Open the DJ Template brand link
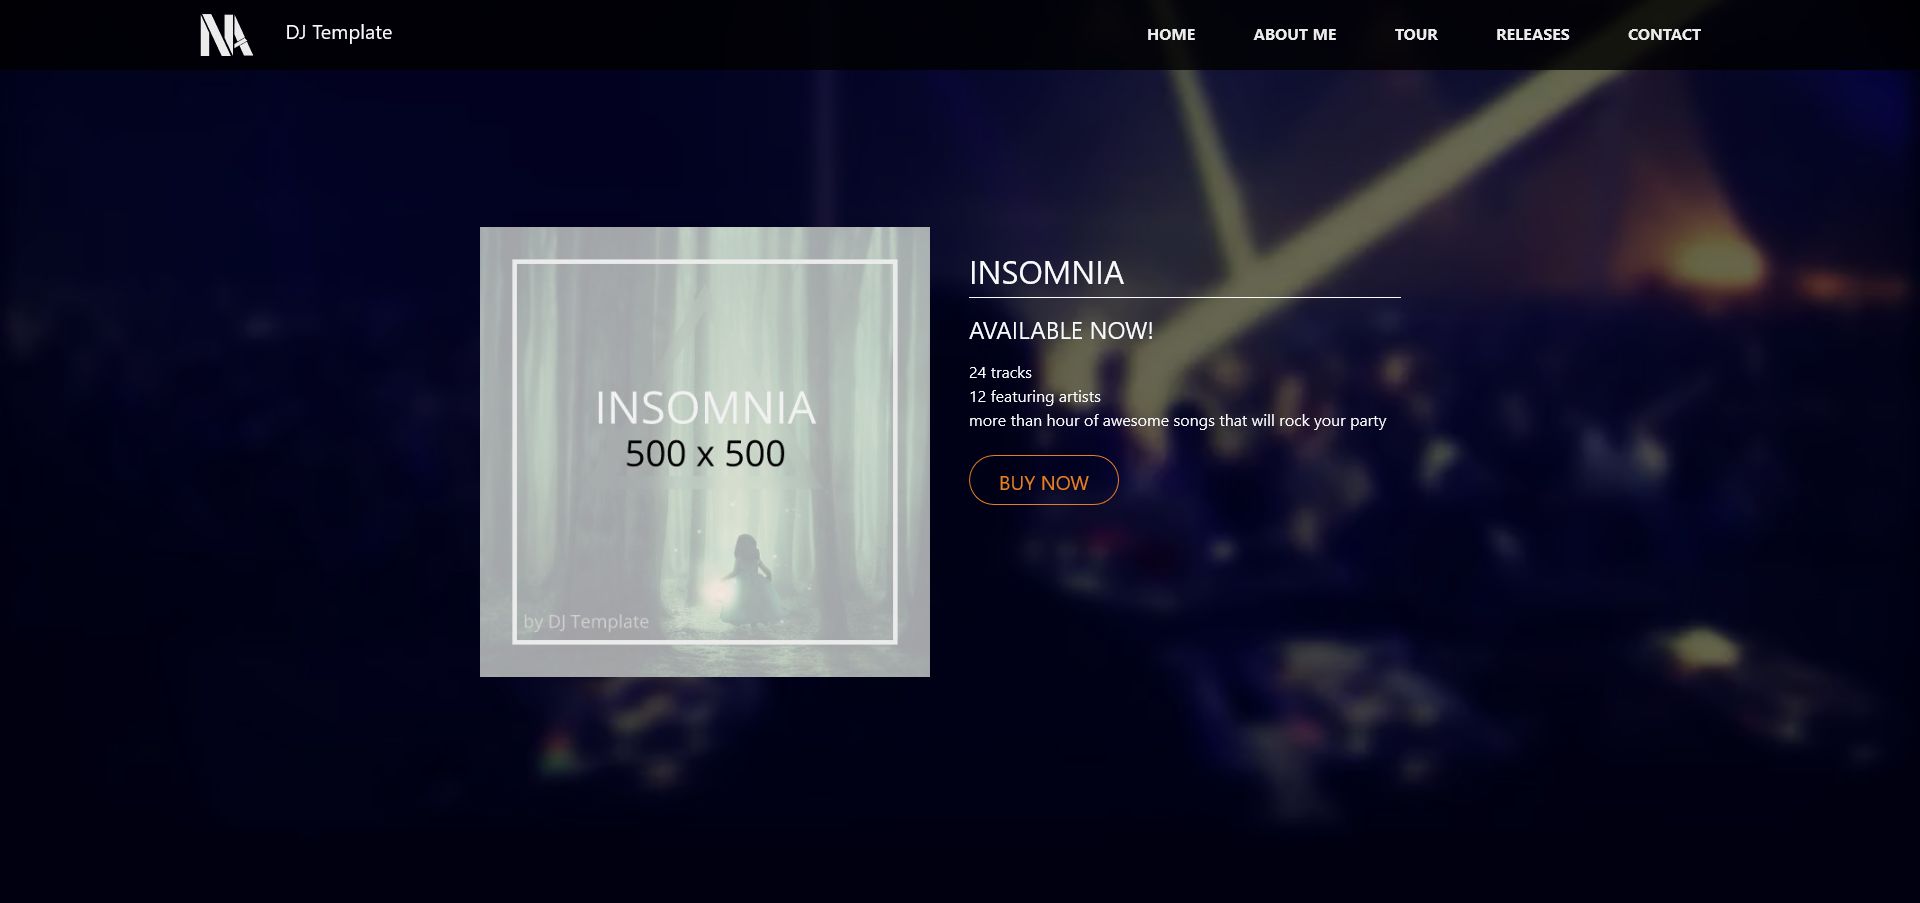Viewport: 1920px width, 903px height. tap(338, 32)
